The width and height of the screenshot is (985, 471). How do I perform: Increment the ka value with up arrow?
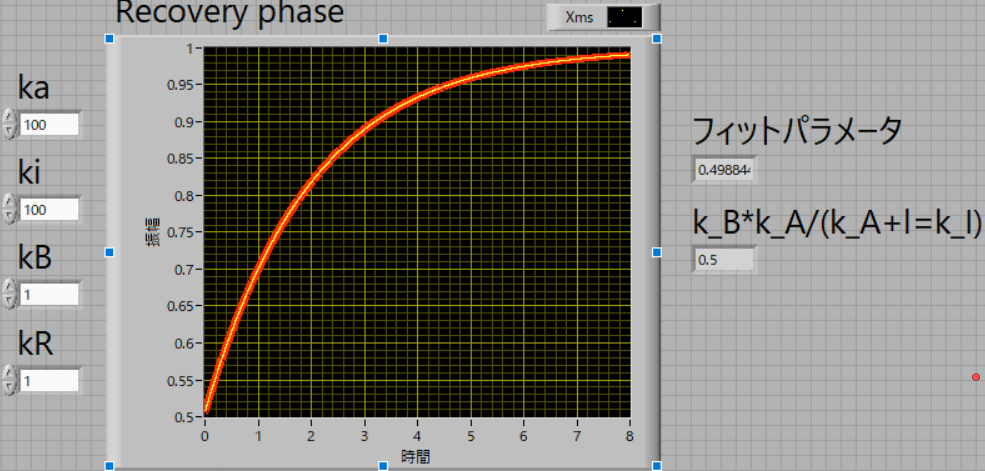pos(9,118)
